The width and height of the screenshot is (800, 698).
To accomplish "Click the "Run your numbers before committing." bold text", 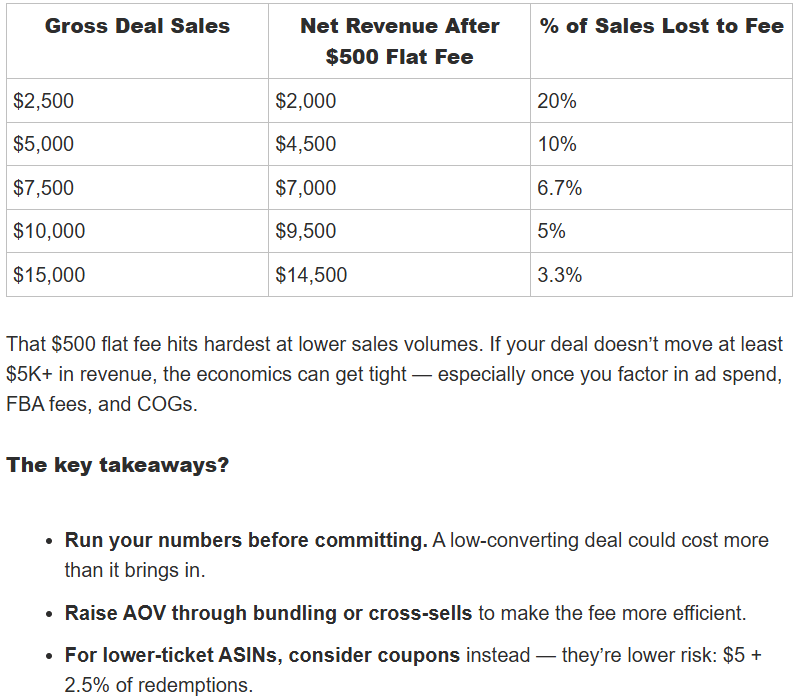I will tap(246, 540).
